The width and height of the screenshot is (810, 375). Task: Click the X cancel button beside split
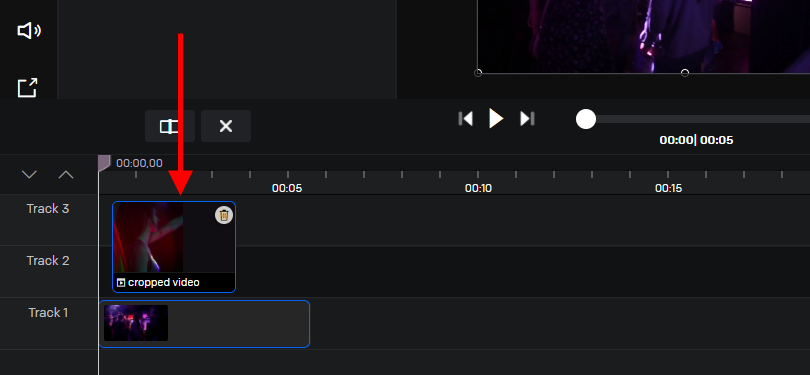(226, 126)
